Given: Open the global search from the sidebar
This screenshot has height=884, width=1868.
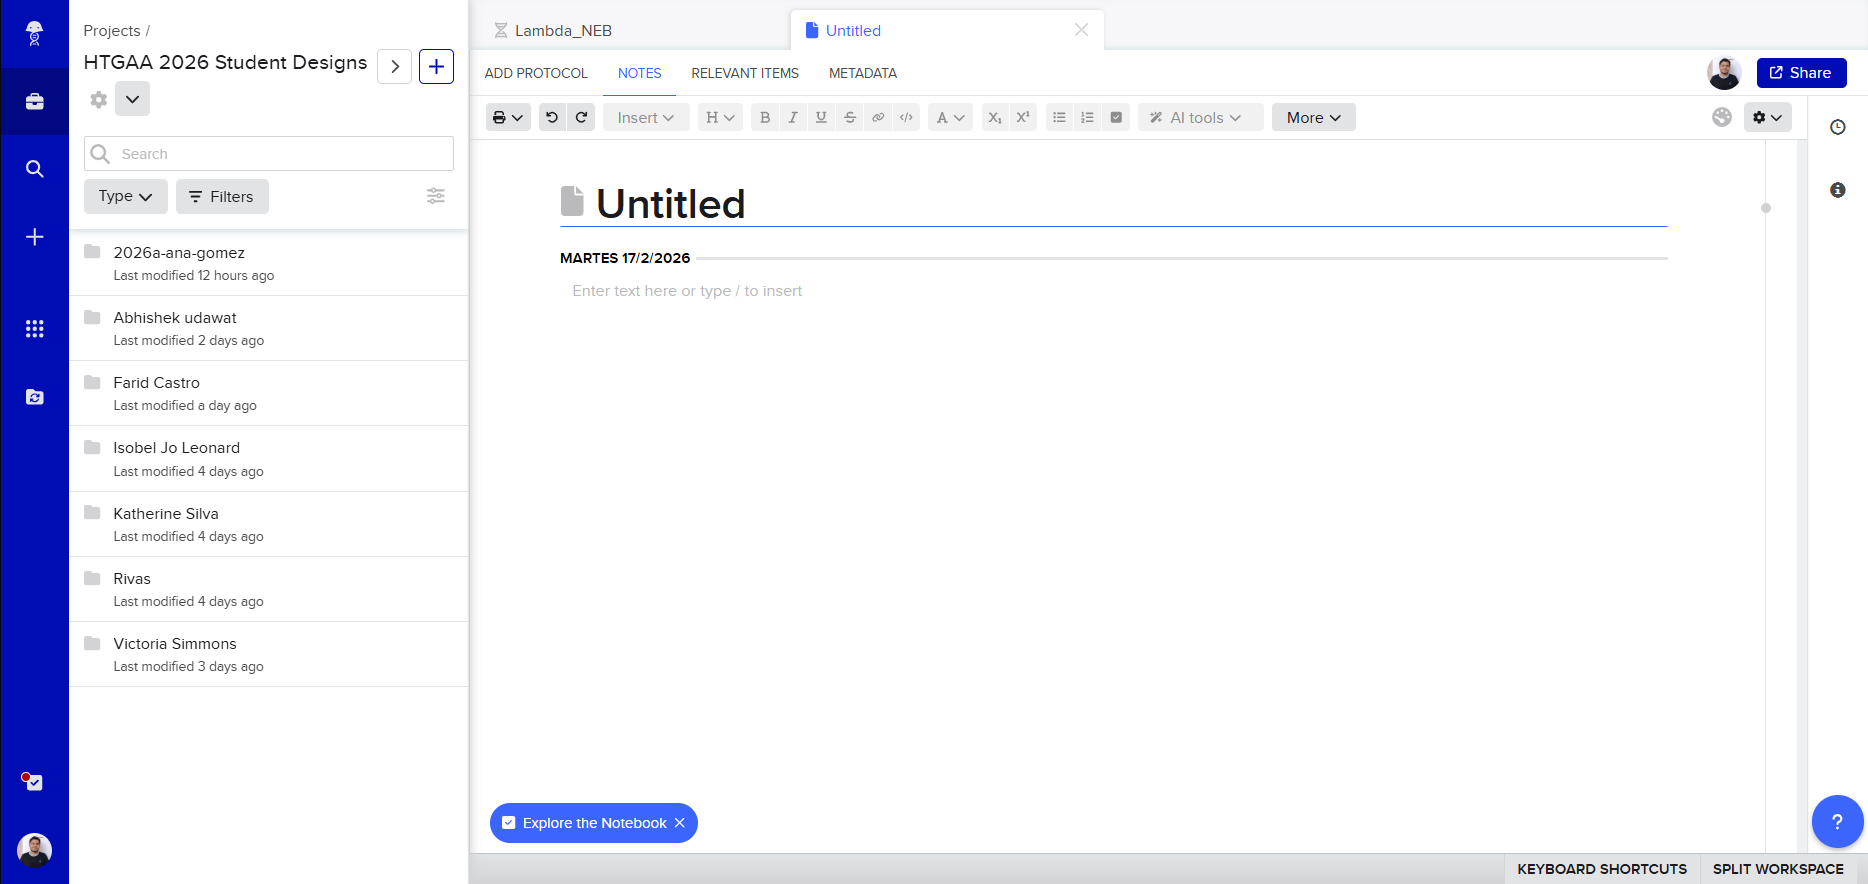Looking at the screenshot, I should (x=34, y=169).
